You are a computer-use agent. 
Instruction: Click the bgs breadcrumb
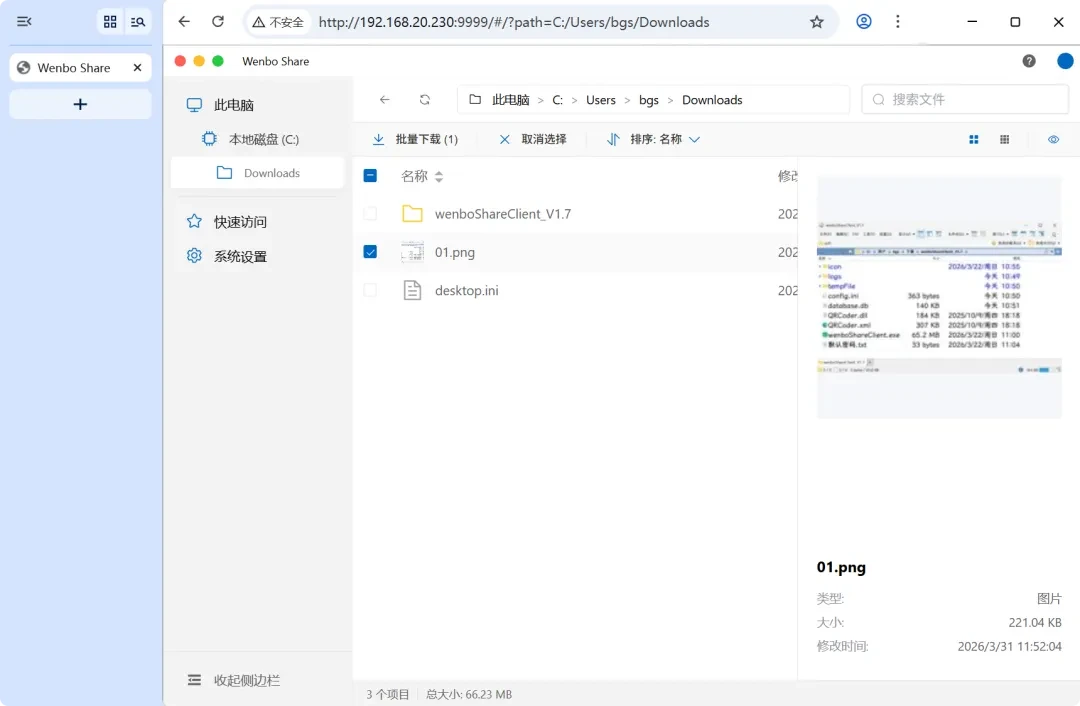[648, 100]
